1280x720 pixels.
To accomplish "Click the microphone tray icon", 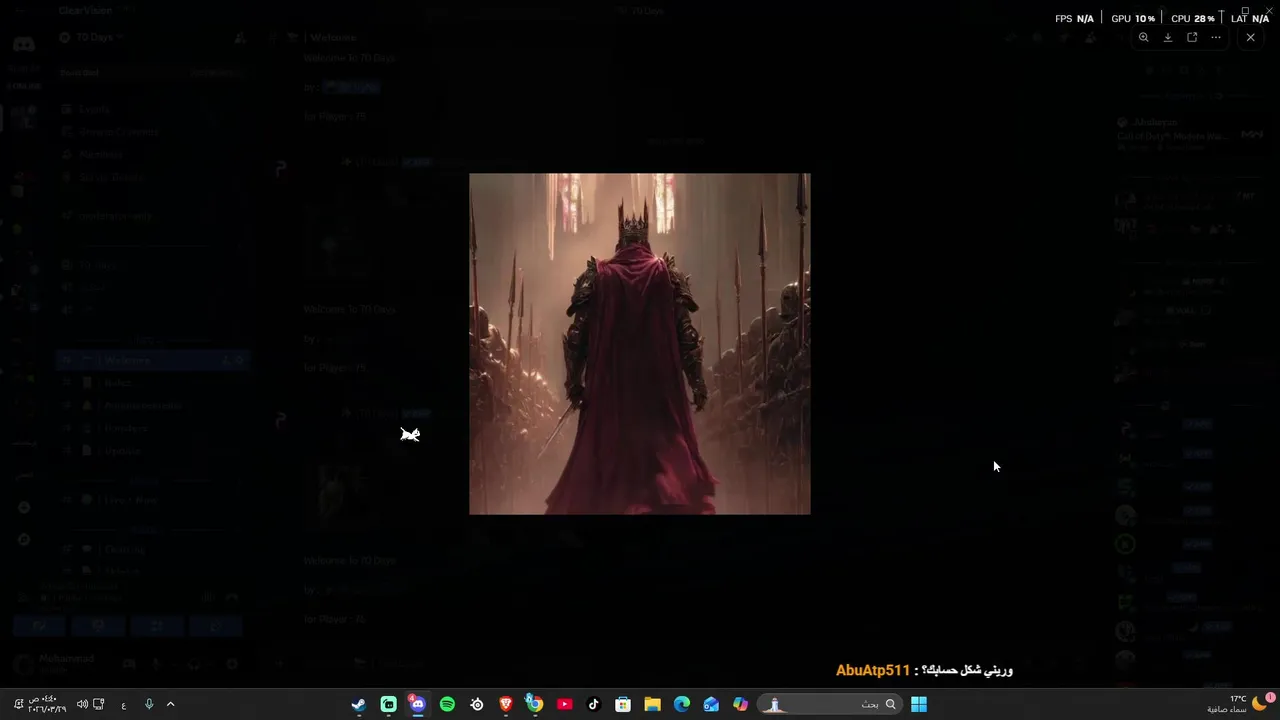I will [x=149, y=704].
